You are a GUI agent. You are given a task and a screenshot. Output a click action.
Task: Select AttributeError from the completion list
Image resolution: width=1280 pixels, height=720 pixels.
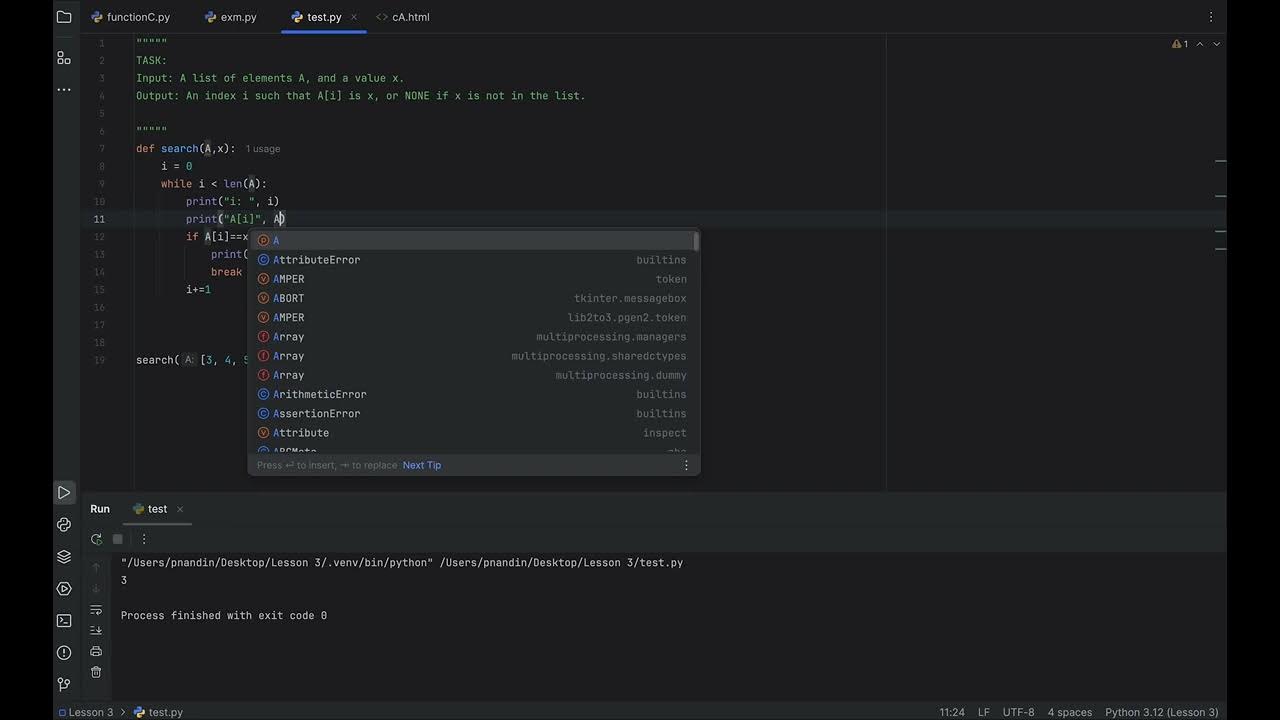click(316, 260)
